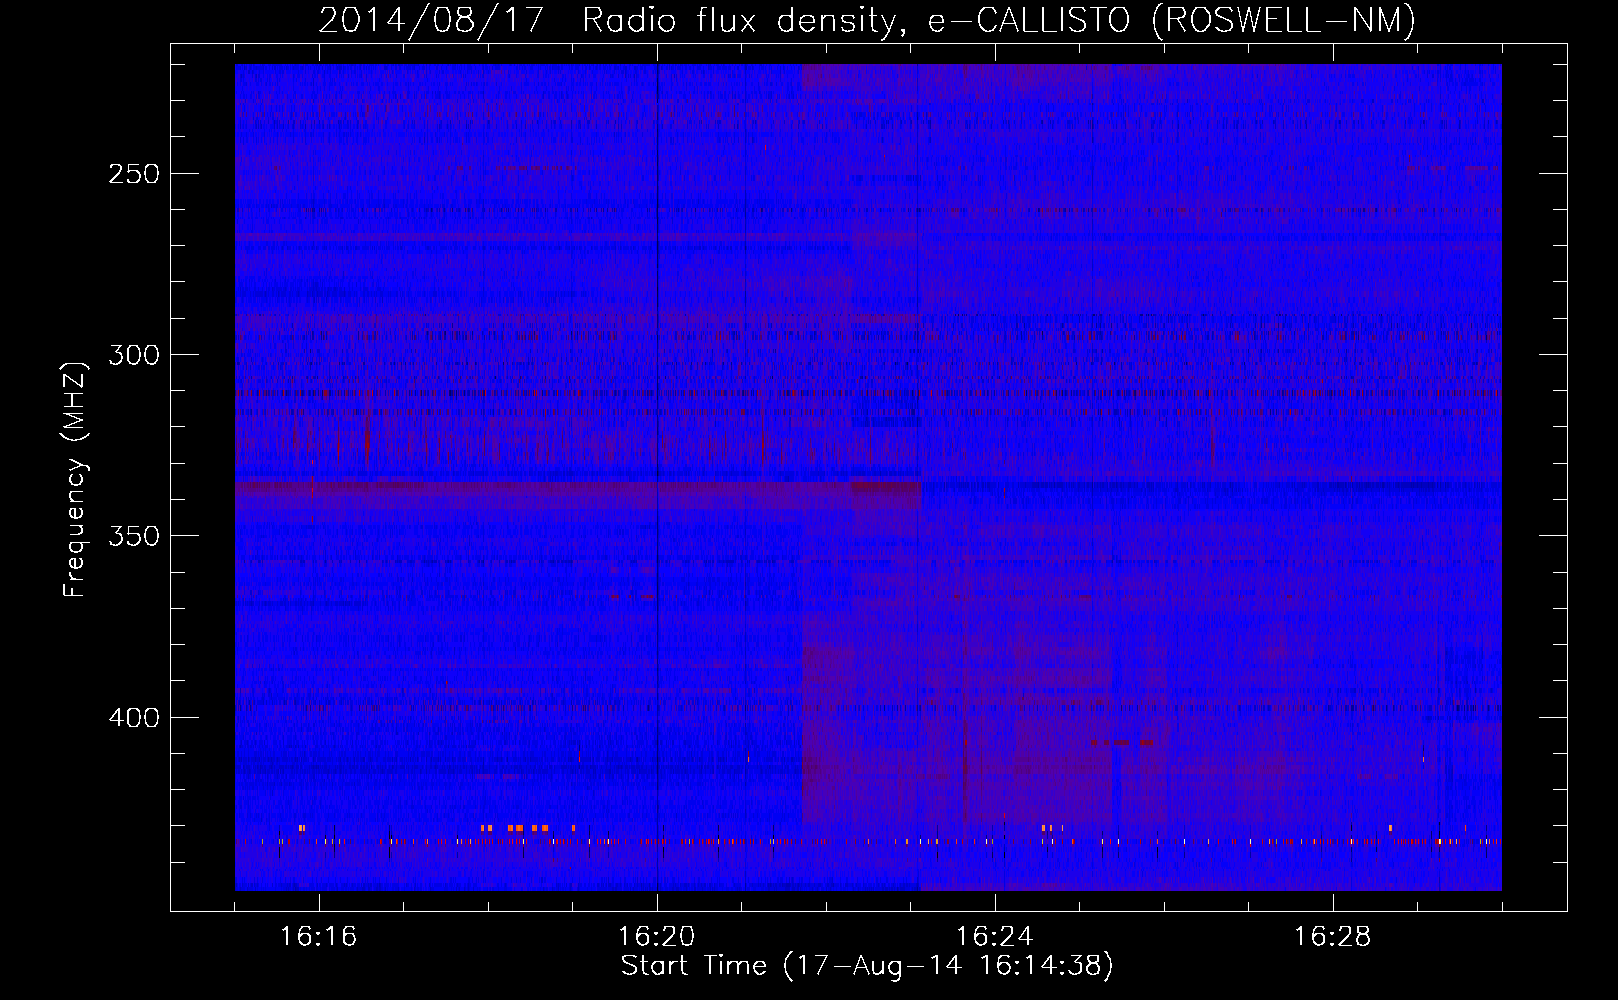Select the 250 frequency axis label

134,174
